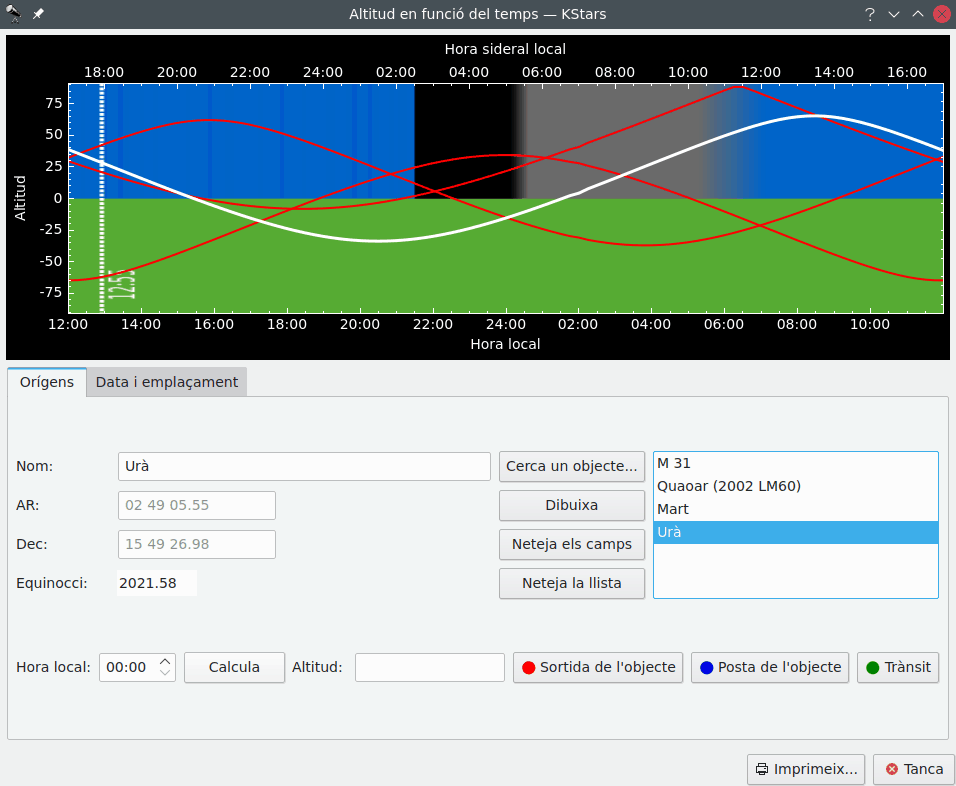Click the white dotted current time marker
Screen dimensions: 956x786
pyautogui.click(x=102, y=200)
